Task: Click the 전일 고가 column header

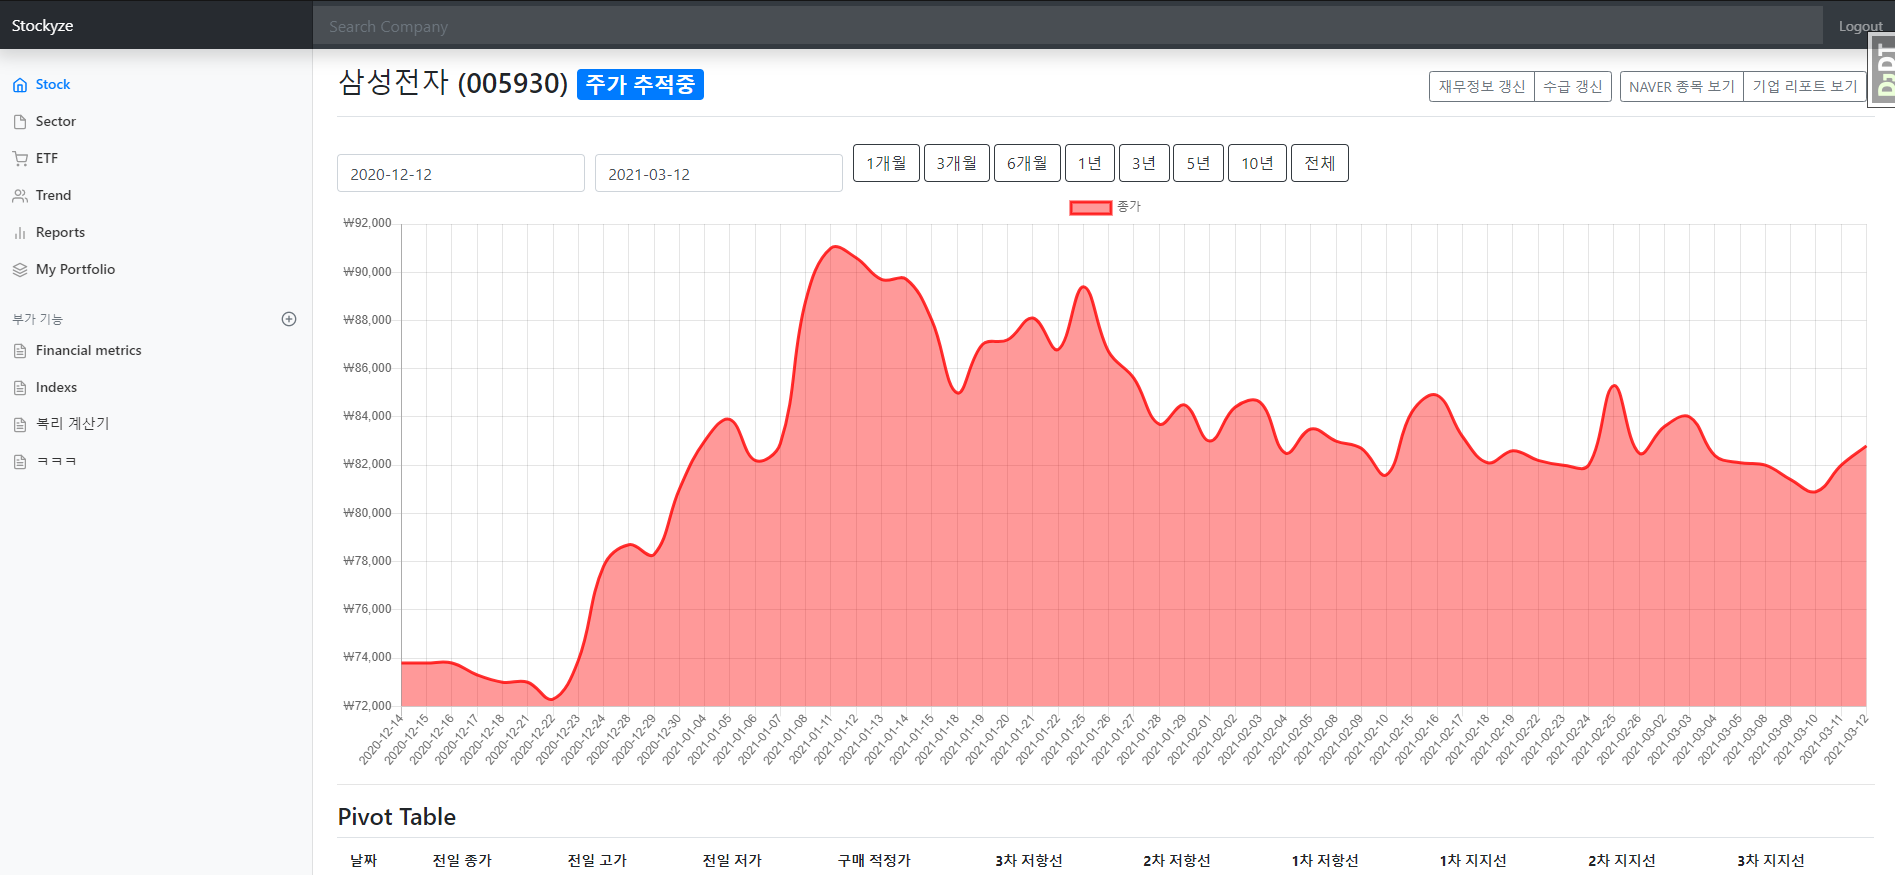Action: [x=597, y=860]
